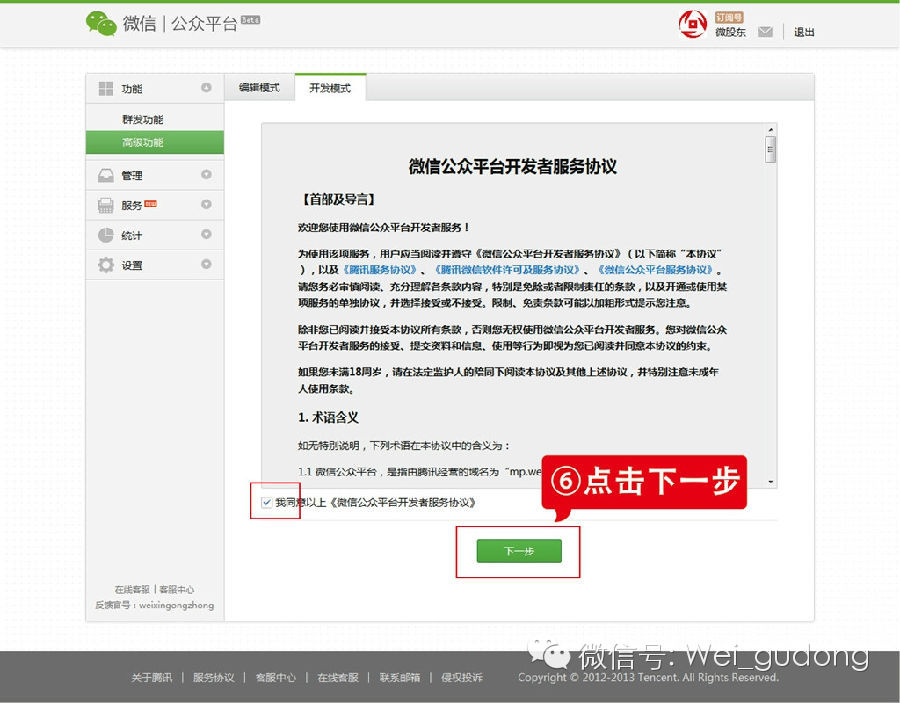Collapse the 功能 sidebar section
The width and height of the screenshot is (900, 703).
click(x=206, y=87)
